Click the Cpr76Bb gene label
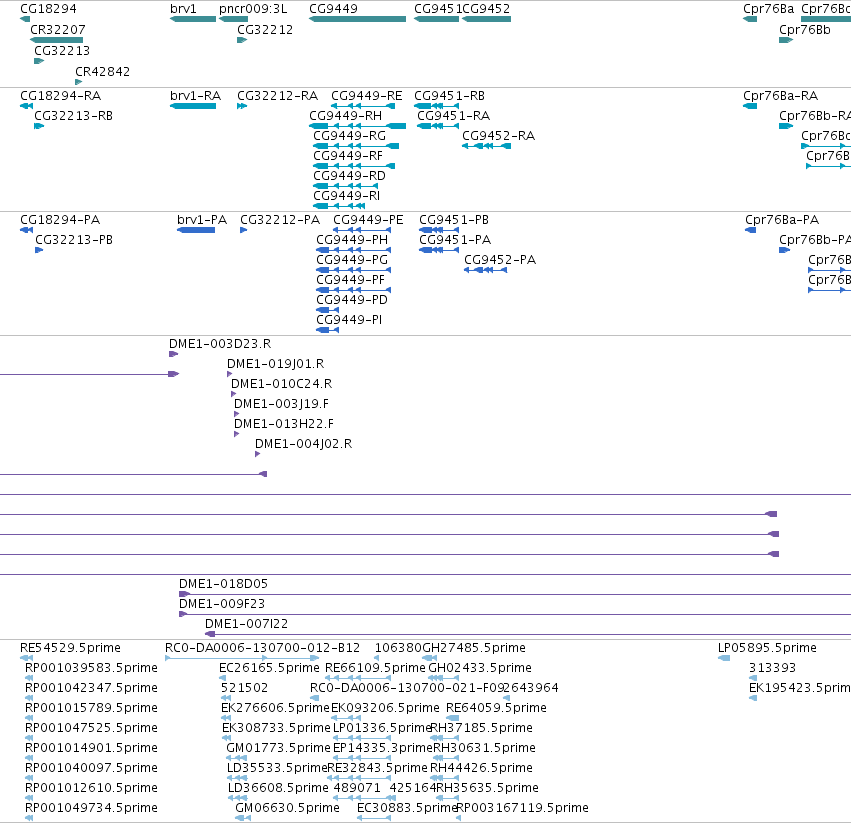Screen dimensions: 851x823 (805, 29)
